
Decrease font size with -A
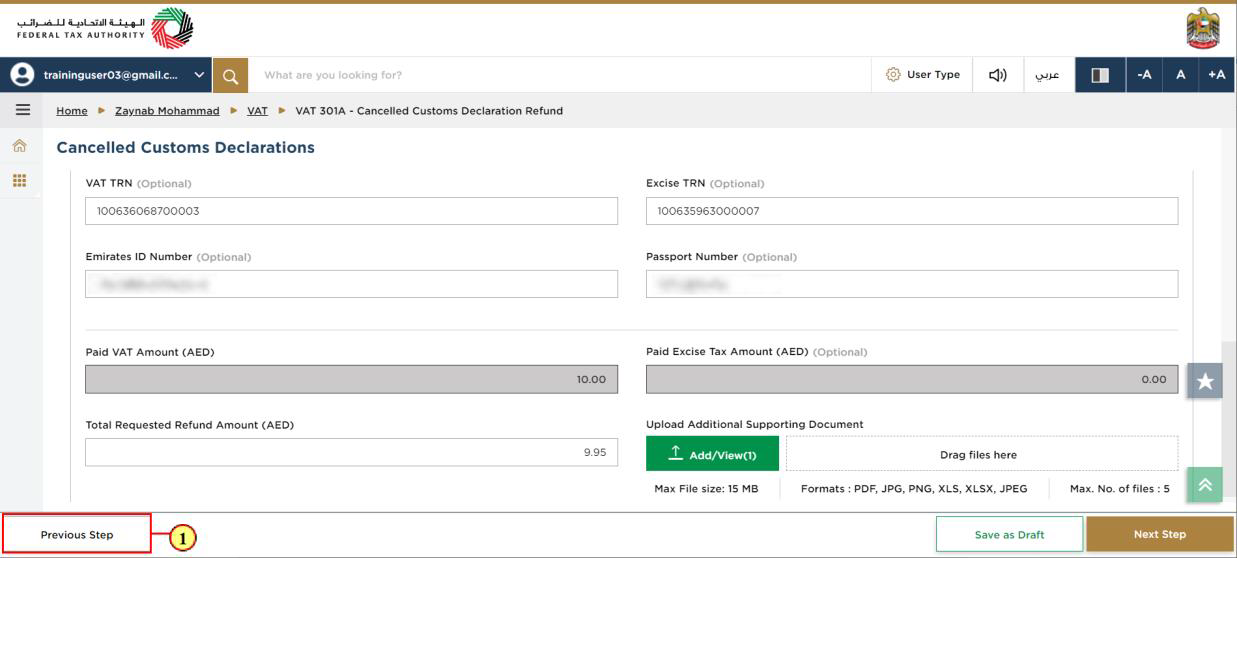tap(1144, 75)
